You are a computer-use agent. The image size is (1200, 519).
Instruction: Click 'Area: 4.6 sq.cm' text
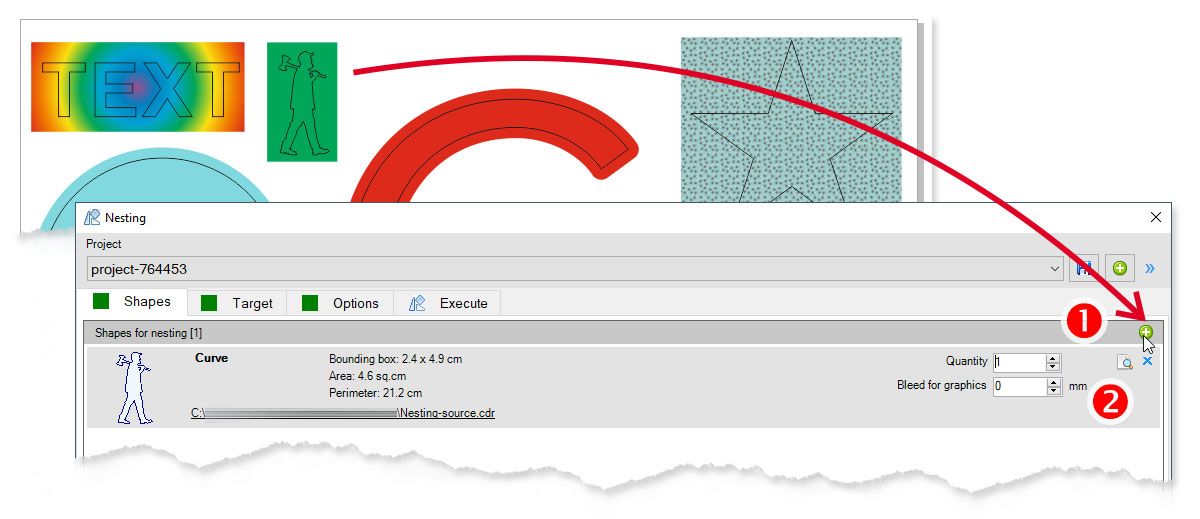point(369,376)
